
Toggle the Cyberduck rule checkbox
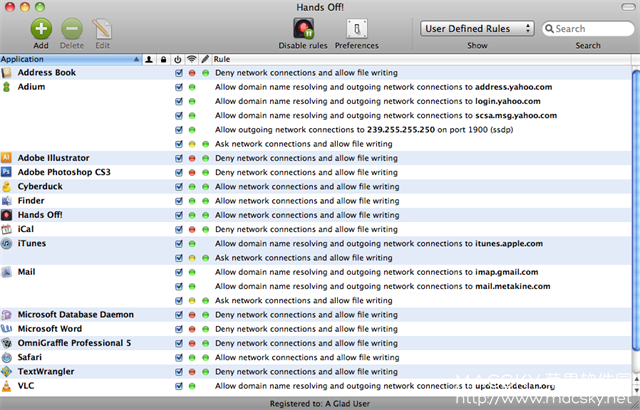click(178, 187)
